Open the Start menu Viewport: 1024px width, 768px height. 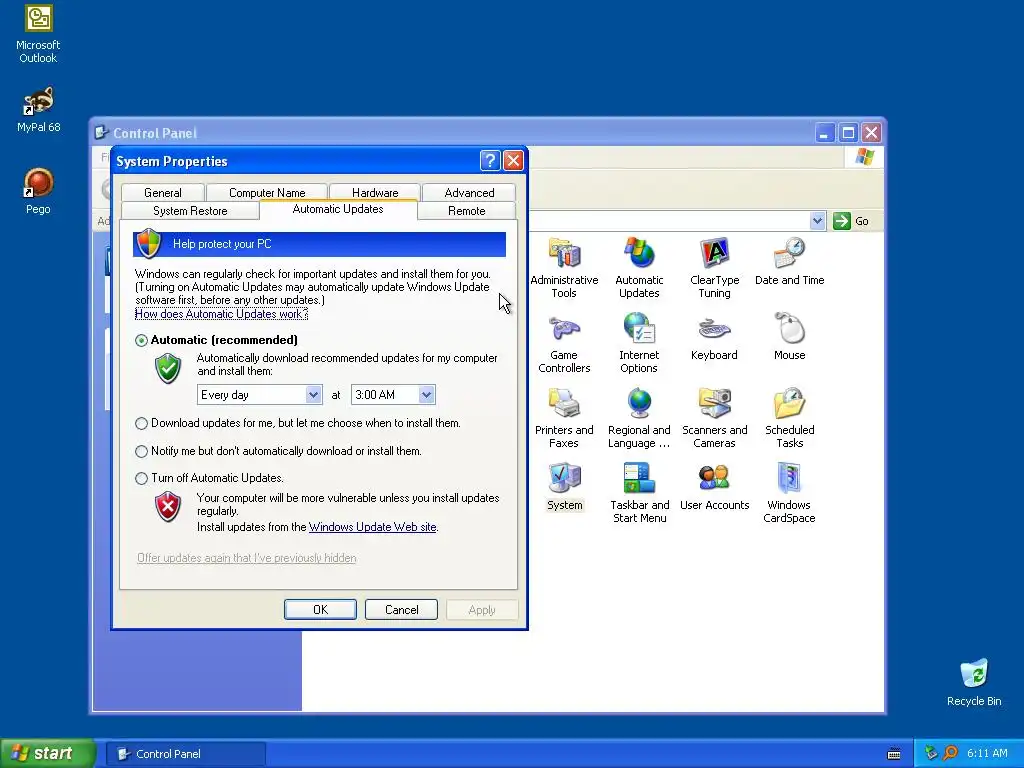pos(48,753)
